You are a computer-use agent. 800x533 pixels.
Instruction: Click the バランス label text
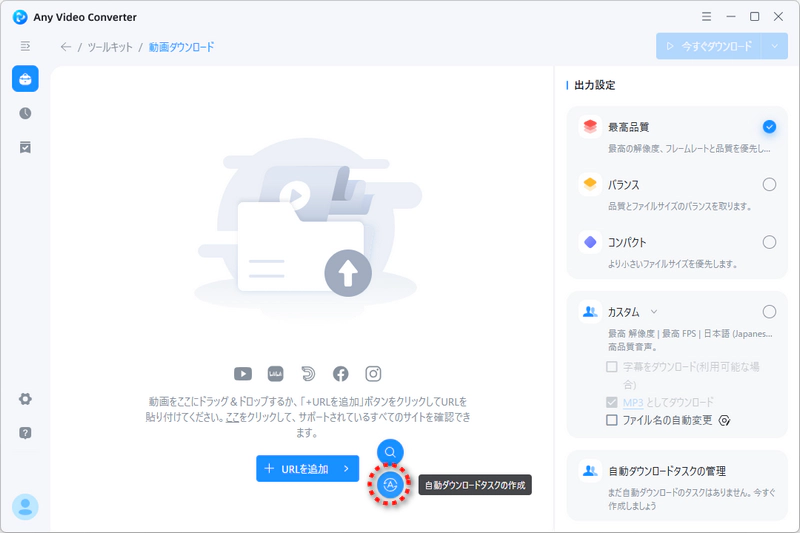coord(623,185)
